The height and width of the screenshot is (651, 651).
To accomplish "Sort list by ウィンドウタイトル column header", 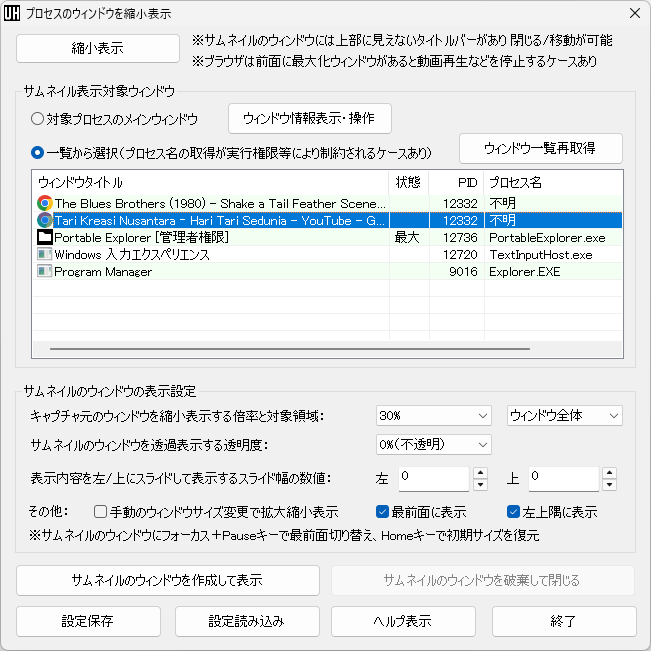I will tap(210, 183).
